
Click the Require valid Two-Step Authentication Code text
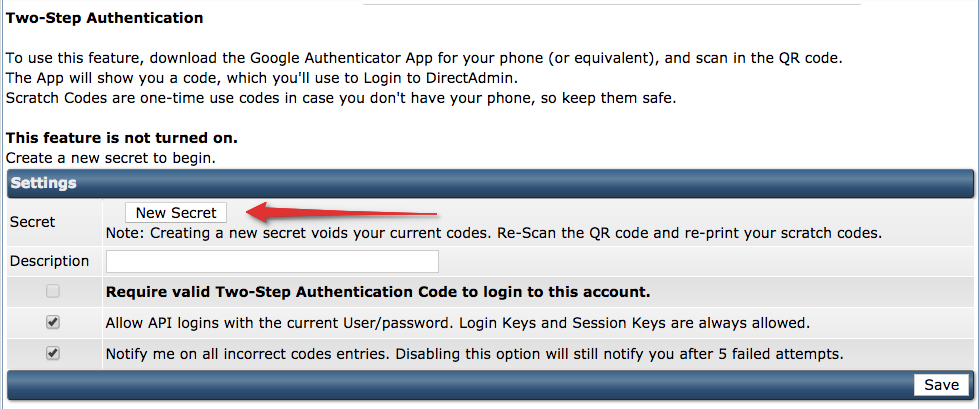[x=378, y=292]
